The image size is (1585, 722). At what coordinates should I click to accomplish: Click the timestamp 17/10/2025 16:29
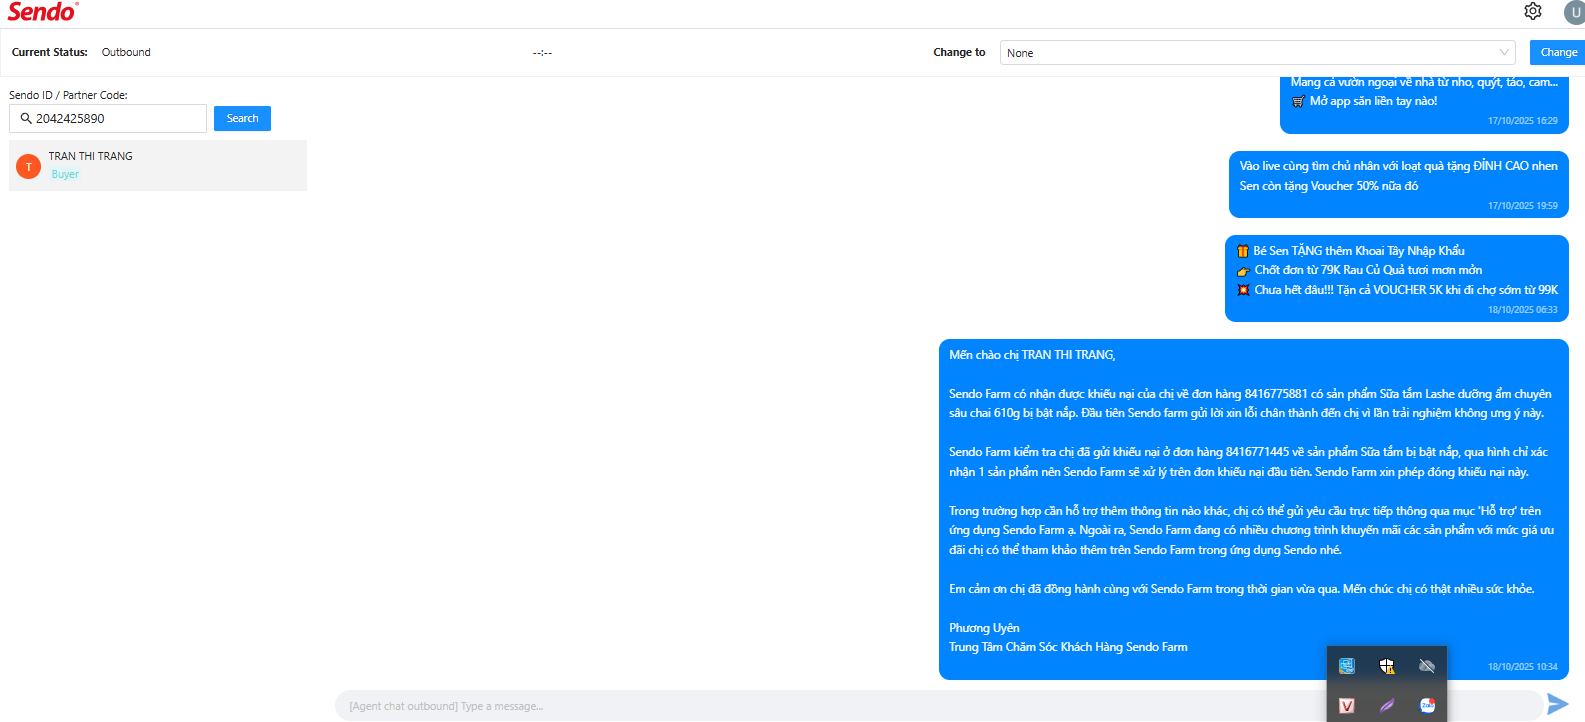(x=1523, y=121)
